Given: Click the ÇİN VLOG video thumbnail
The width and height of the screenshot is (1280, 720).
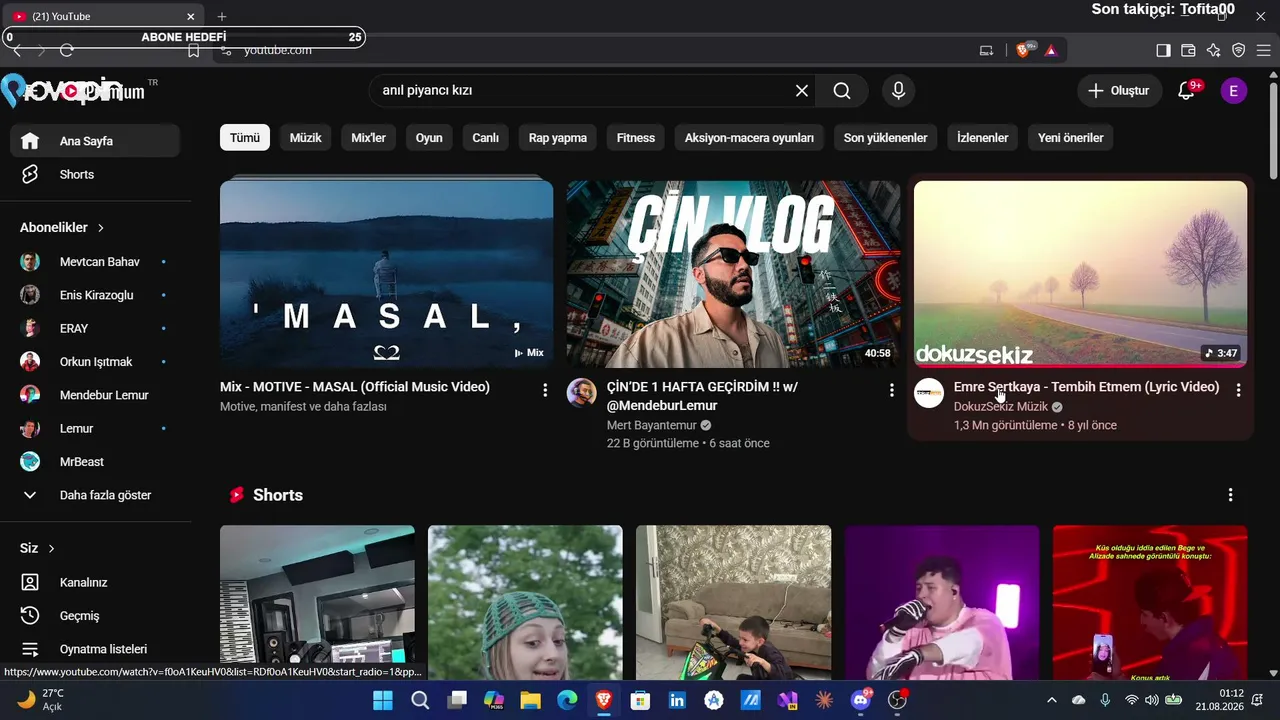Looking at the screenshot, I should (733, 274).
